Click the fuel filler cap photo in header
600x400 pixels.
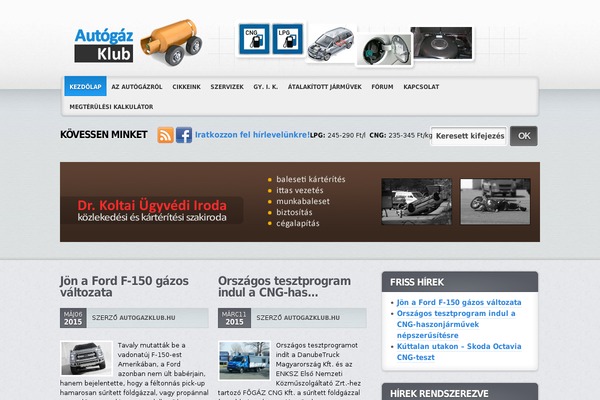(385, 50)
